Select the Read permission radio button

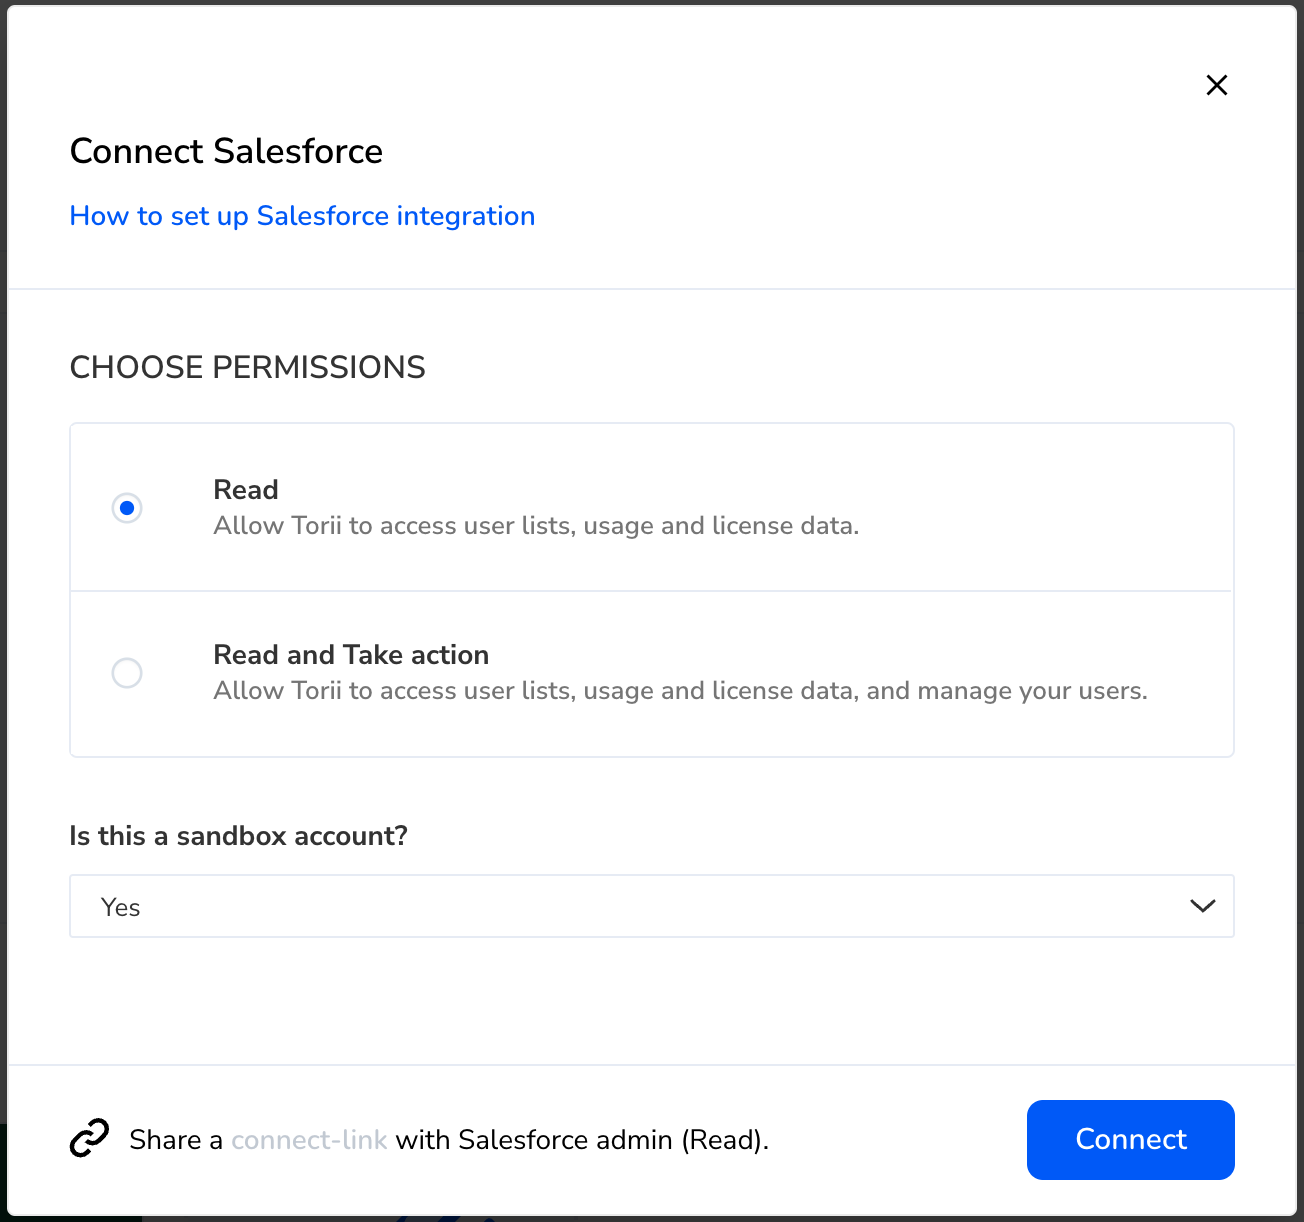[127, 508]
